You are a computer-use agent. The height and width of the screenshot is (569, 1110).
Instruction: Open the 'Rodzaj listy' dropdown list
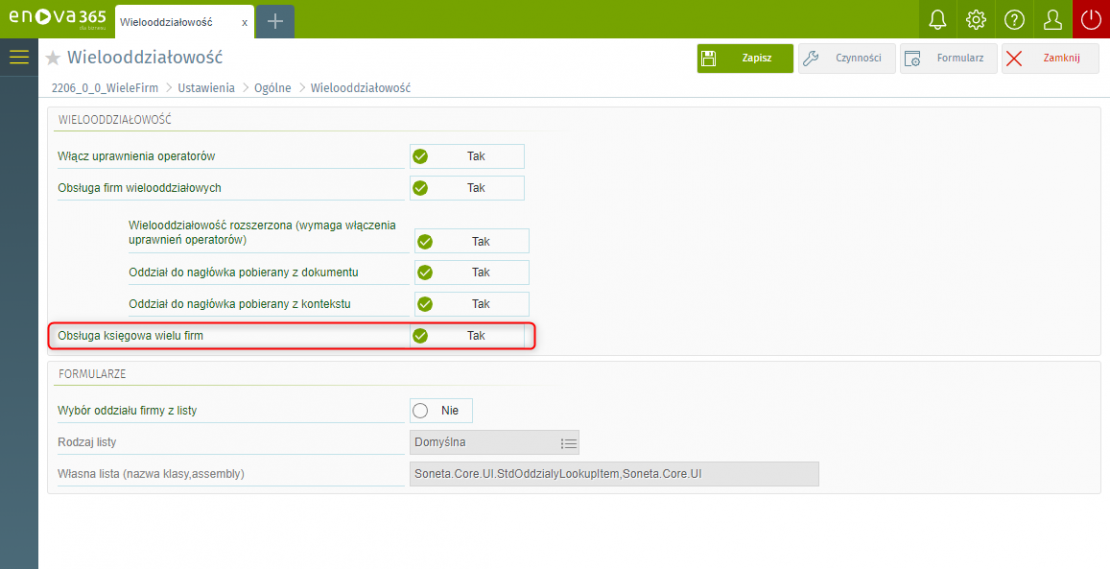point(568,442)
